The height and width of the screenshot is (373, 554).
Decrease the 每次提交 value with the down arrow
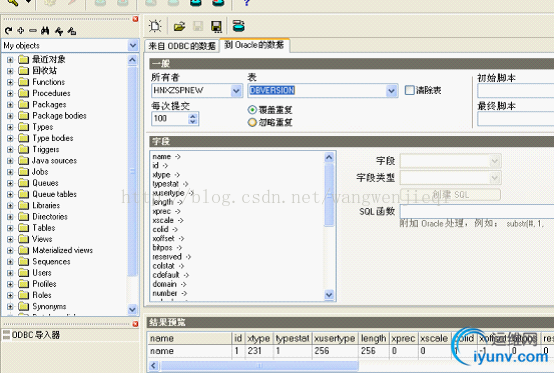tap(193, 122)
